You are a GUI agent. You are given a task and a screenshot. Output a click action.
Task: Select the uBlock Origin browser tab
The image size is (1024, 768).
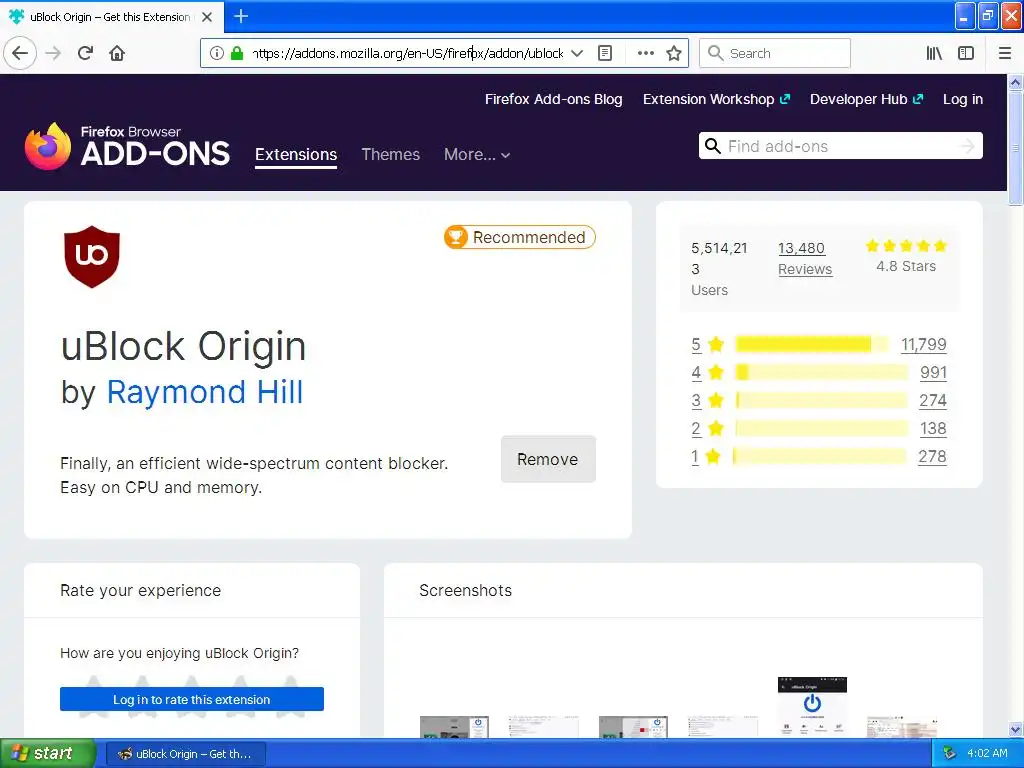tap(112, 17)
